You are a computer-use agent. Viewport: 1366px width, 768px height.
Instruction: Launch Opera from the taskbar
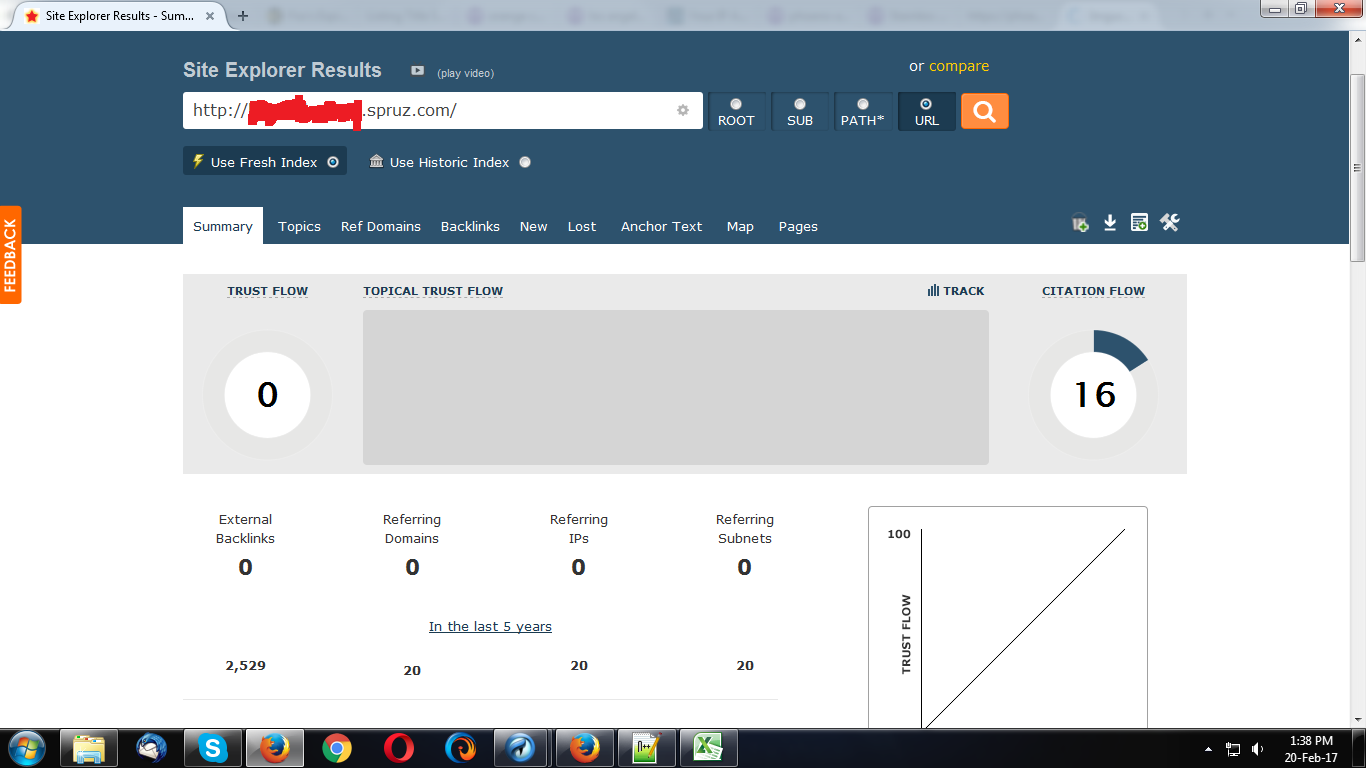pyautogui.click(x=399, y=748)
